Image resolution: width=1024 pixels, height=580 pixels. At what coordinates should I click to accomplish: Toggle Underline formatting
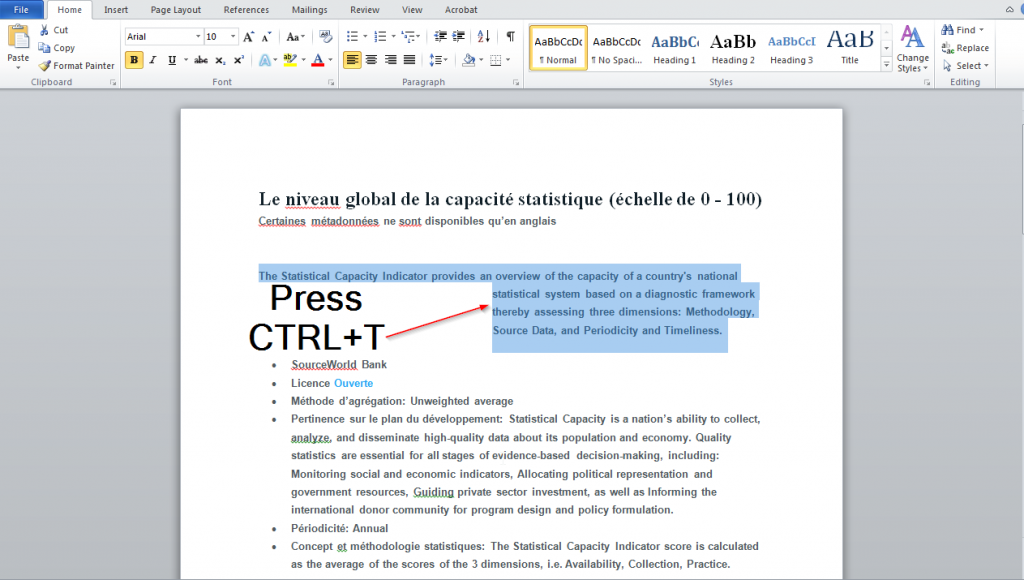[172, 59]
